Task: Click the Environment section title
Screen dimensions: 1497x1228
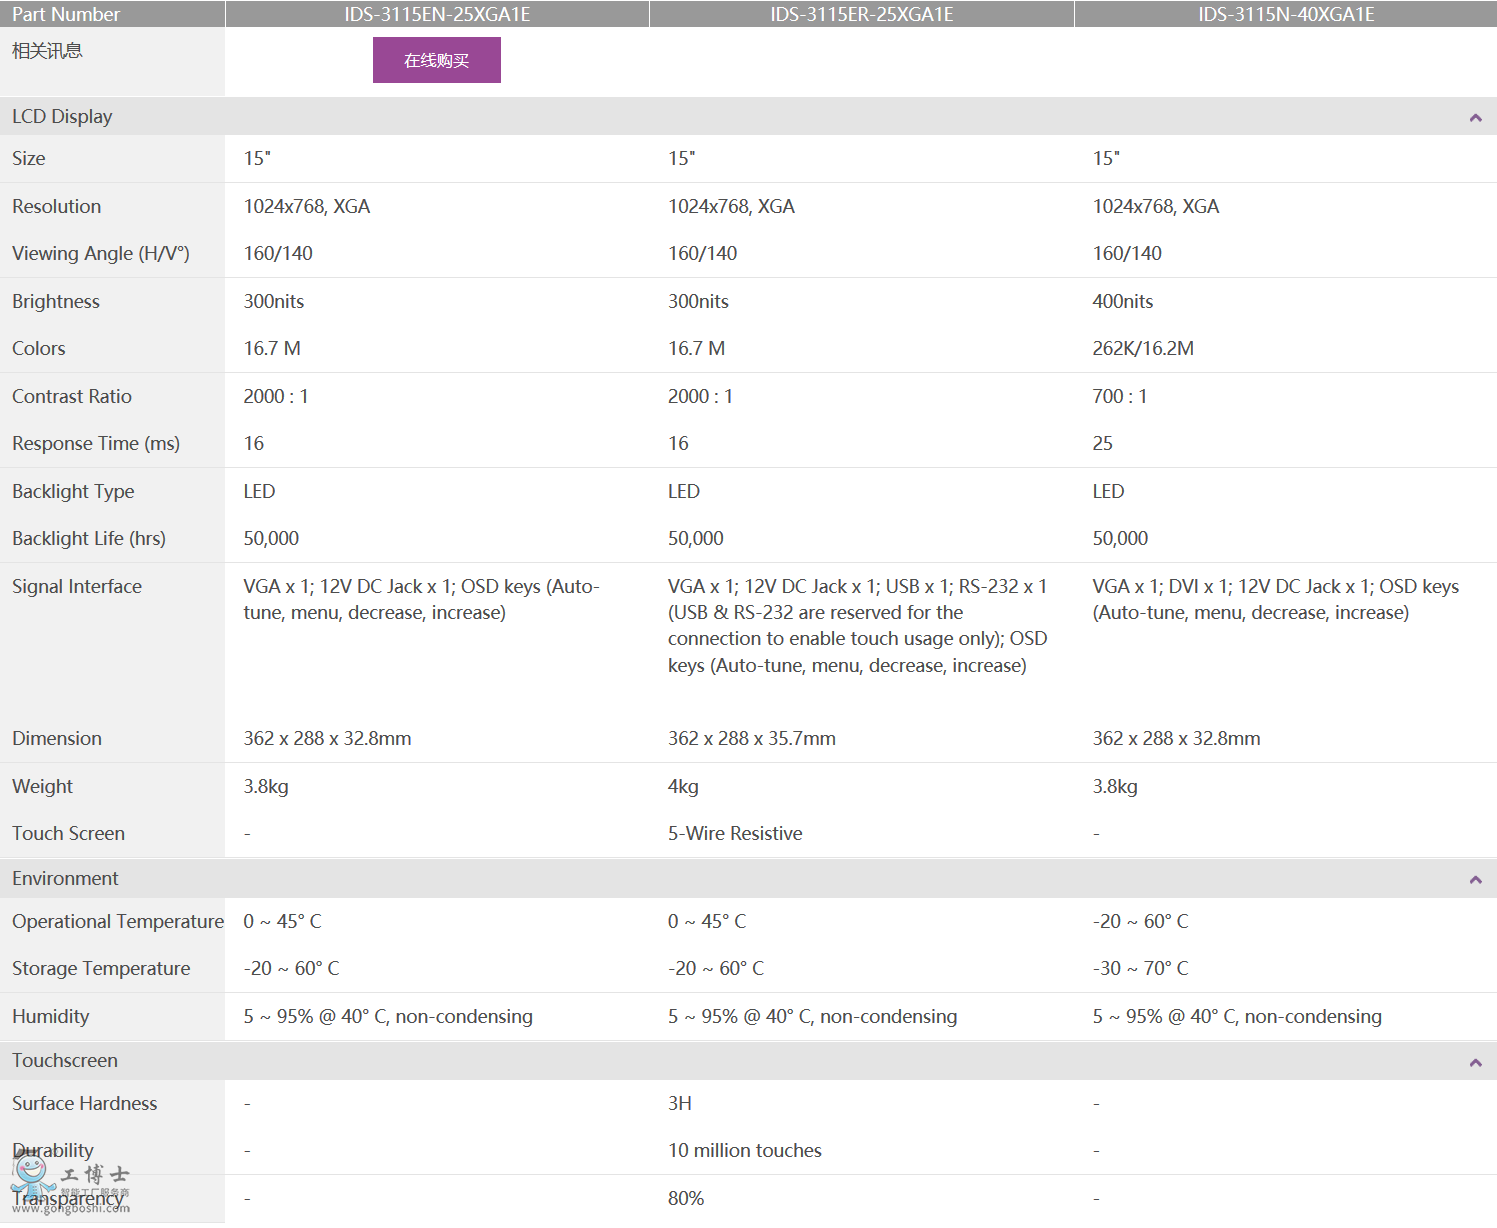Action: 65,879
